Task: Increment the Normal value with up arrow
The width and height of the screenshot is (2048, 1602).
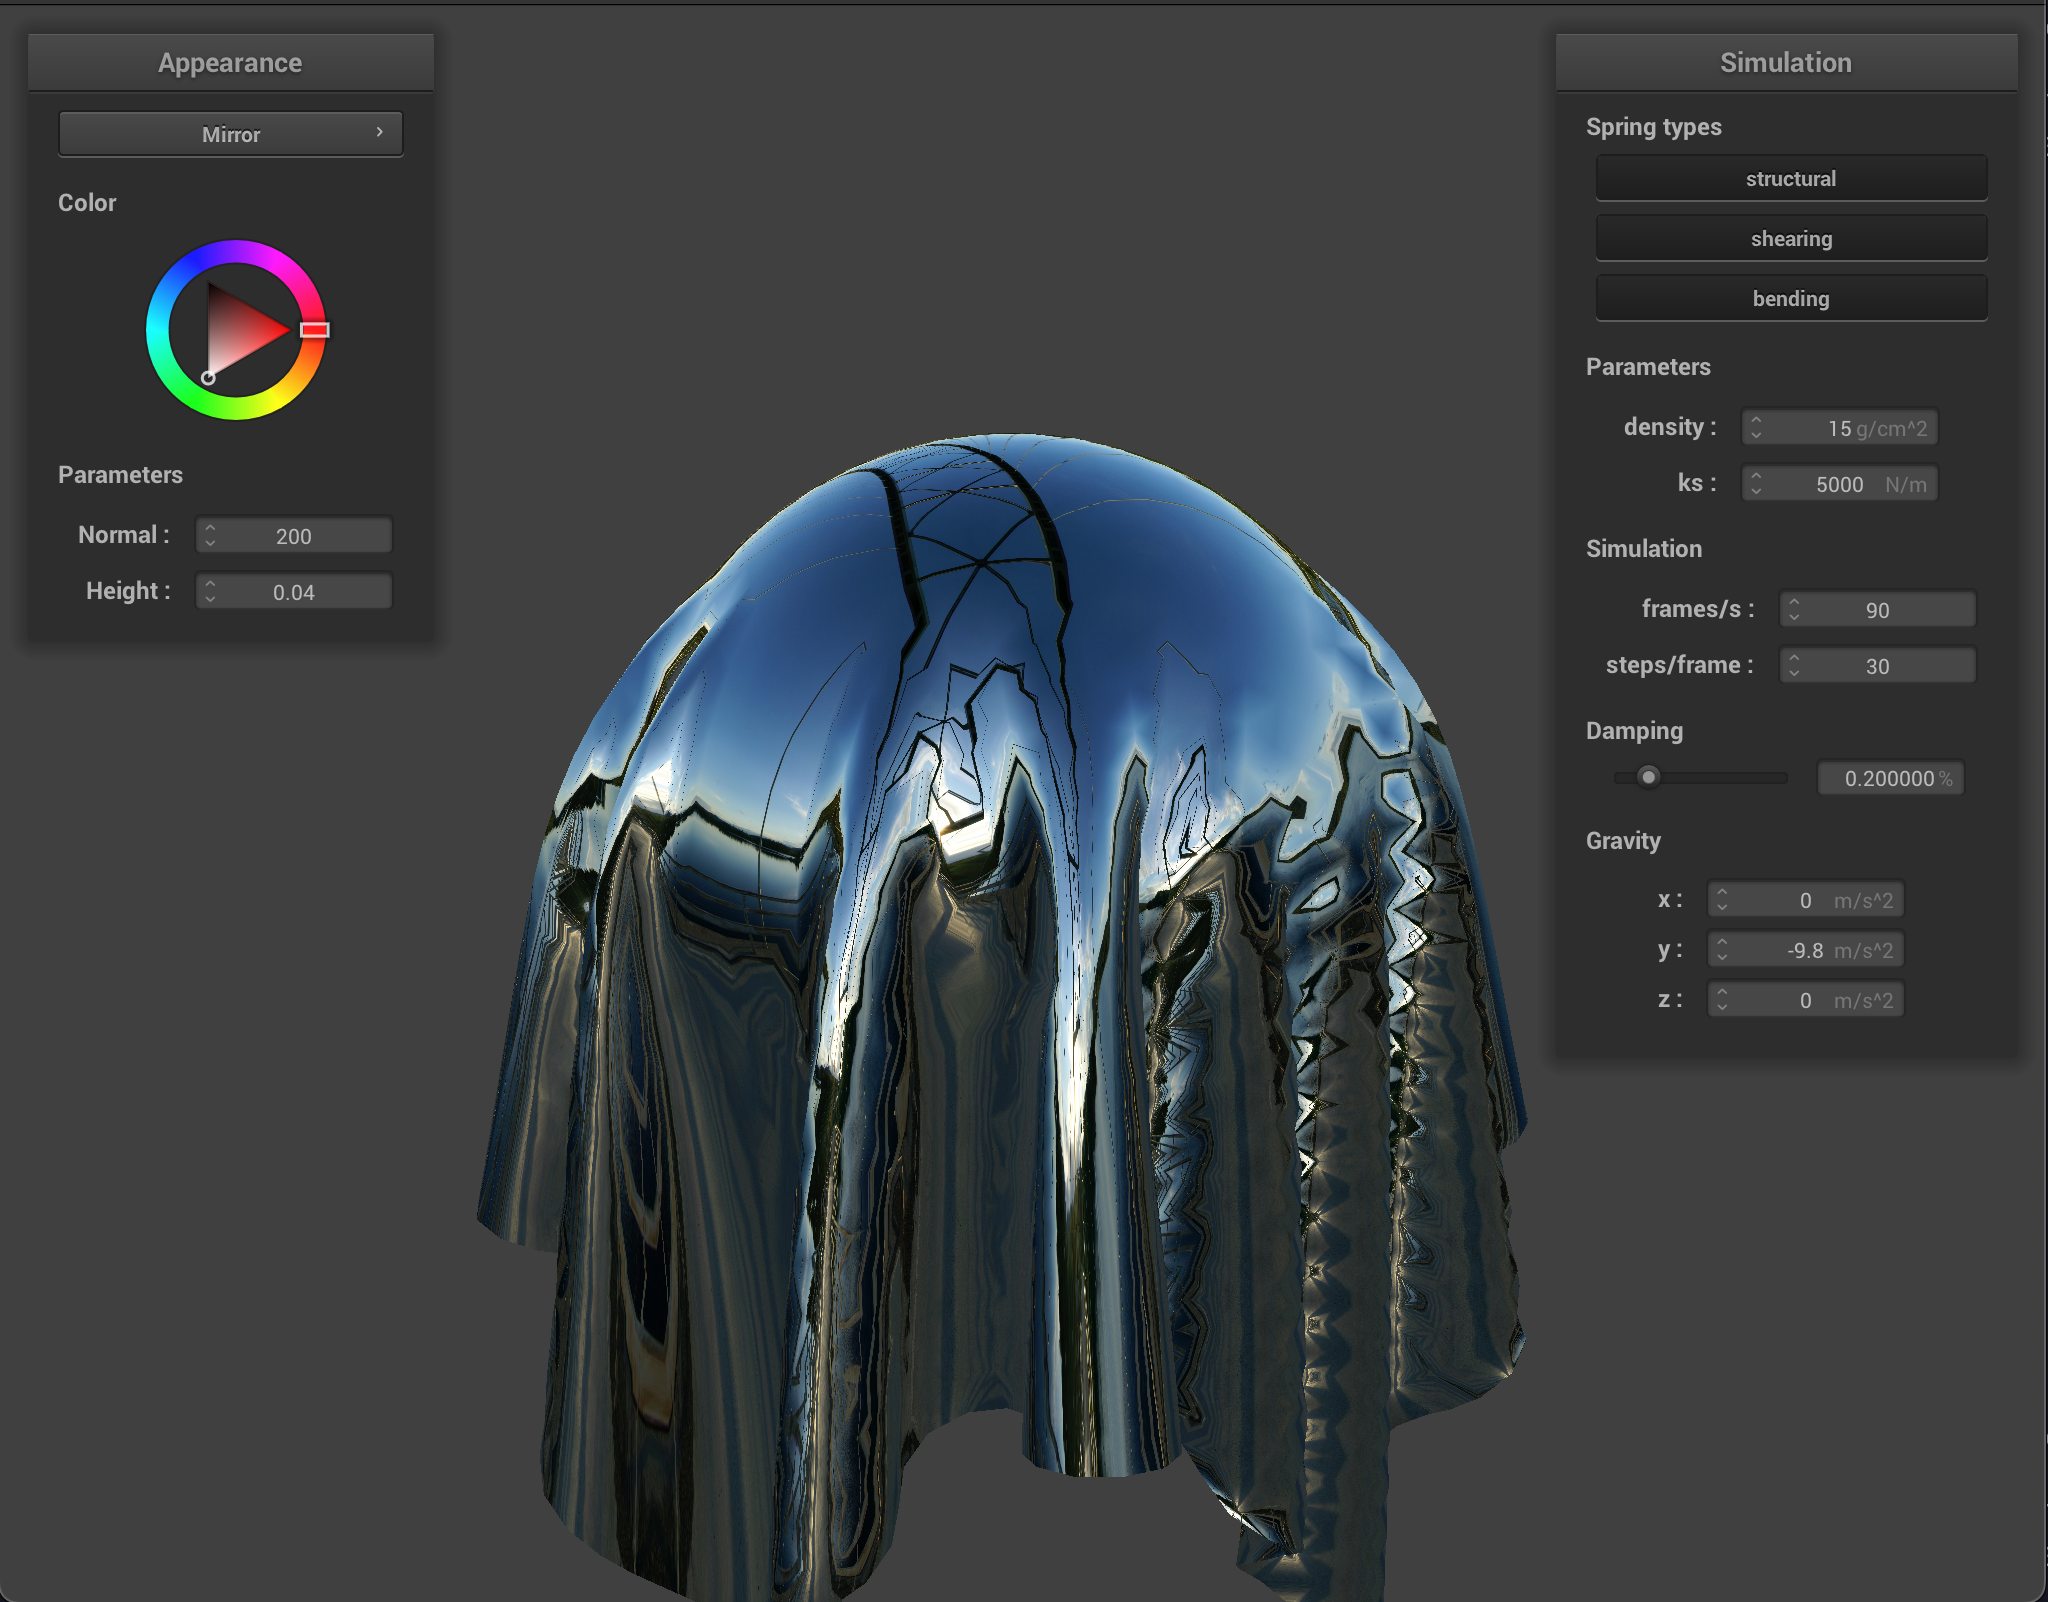Action: point(211,529)
